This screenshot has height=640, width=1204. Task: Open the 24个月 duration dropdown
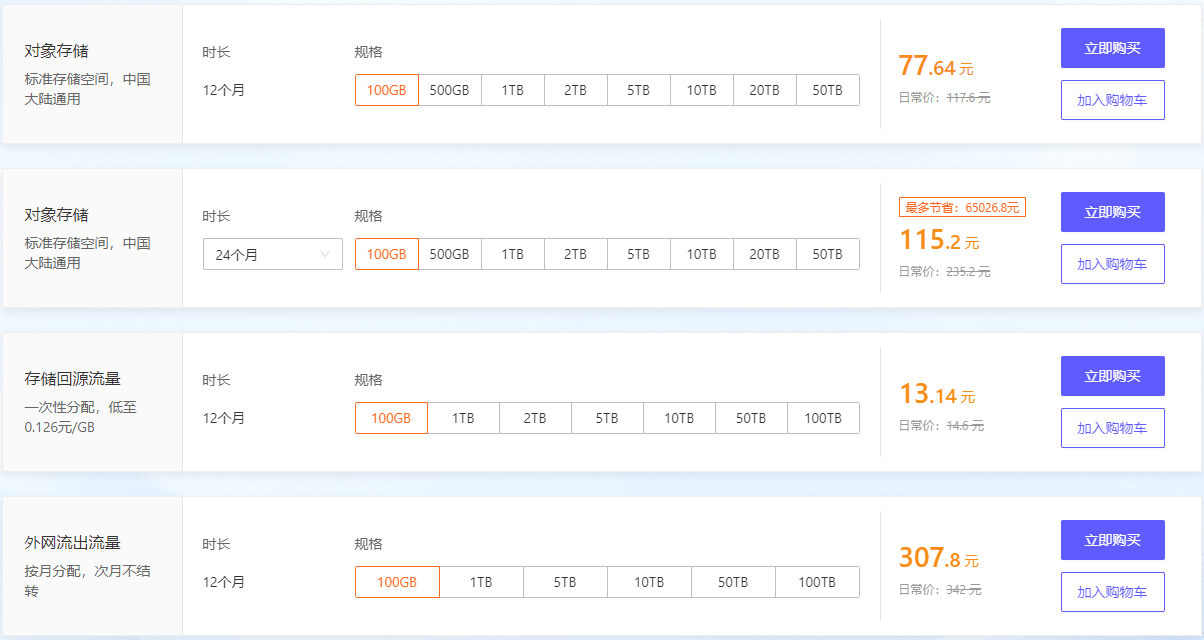click(272, 254)
